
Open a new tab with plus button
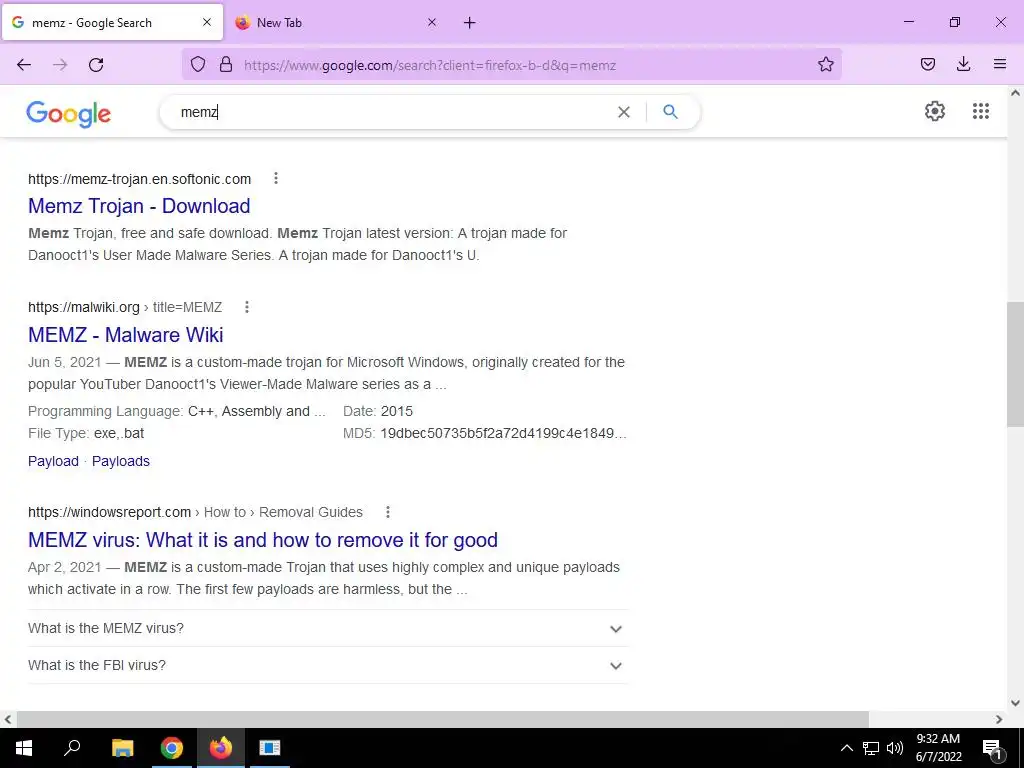point(470,23)
